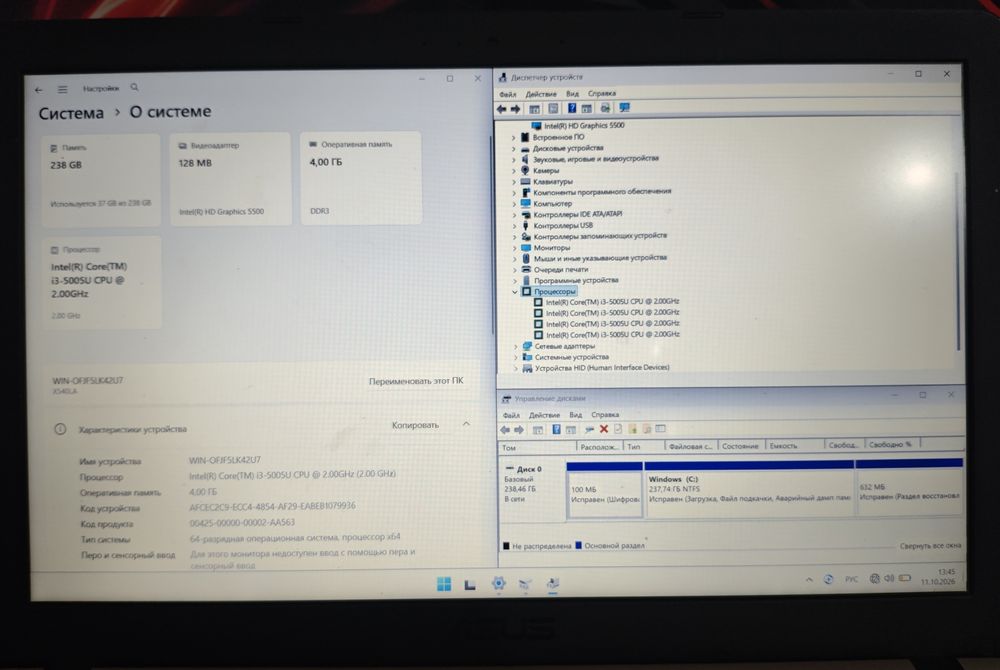The width and height of the screenshot is (1000, 670).
Task: Select the 100 МБ partition block
Action: (604, 490)
